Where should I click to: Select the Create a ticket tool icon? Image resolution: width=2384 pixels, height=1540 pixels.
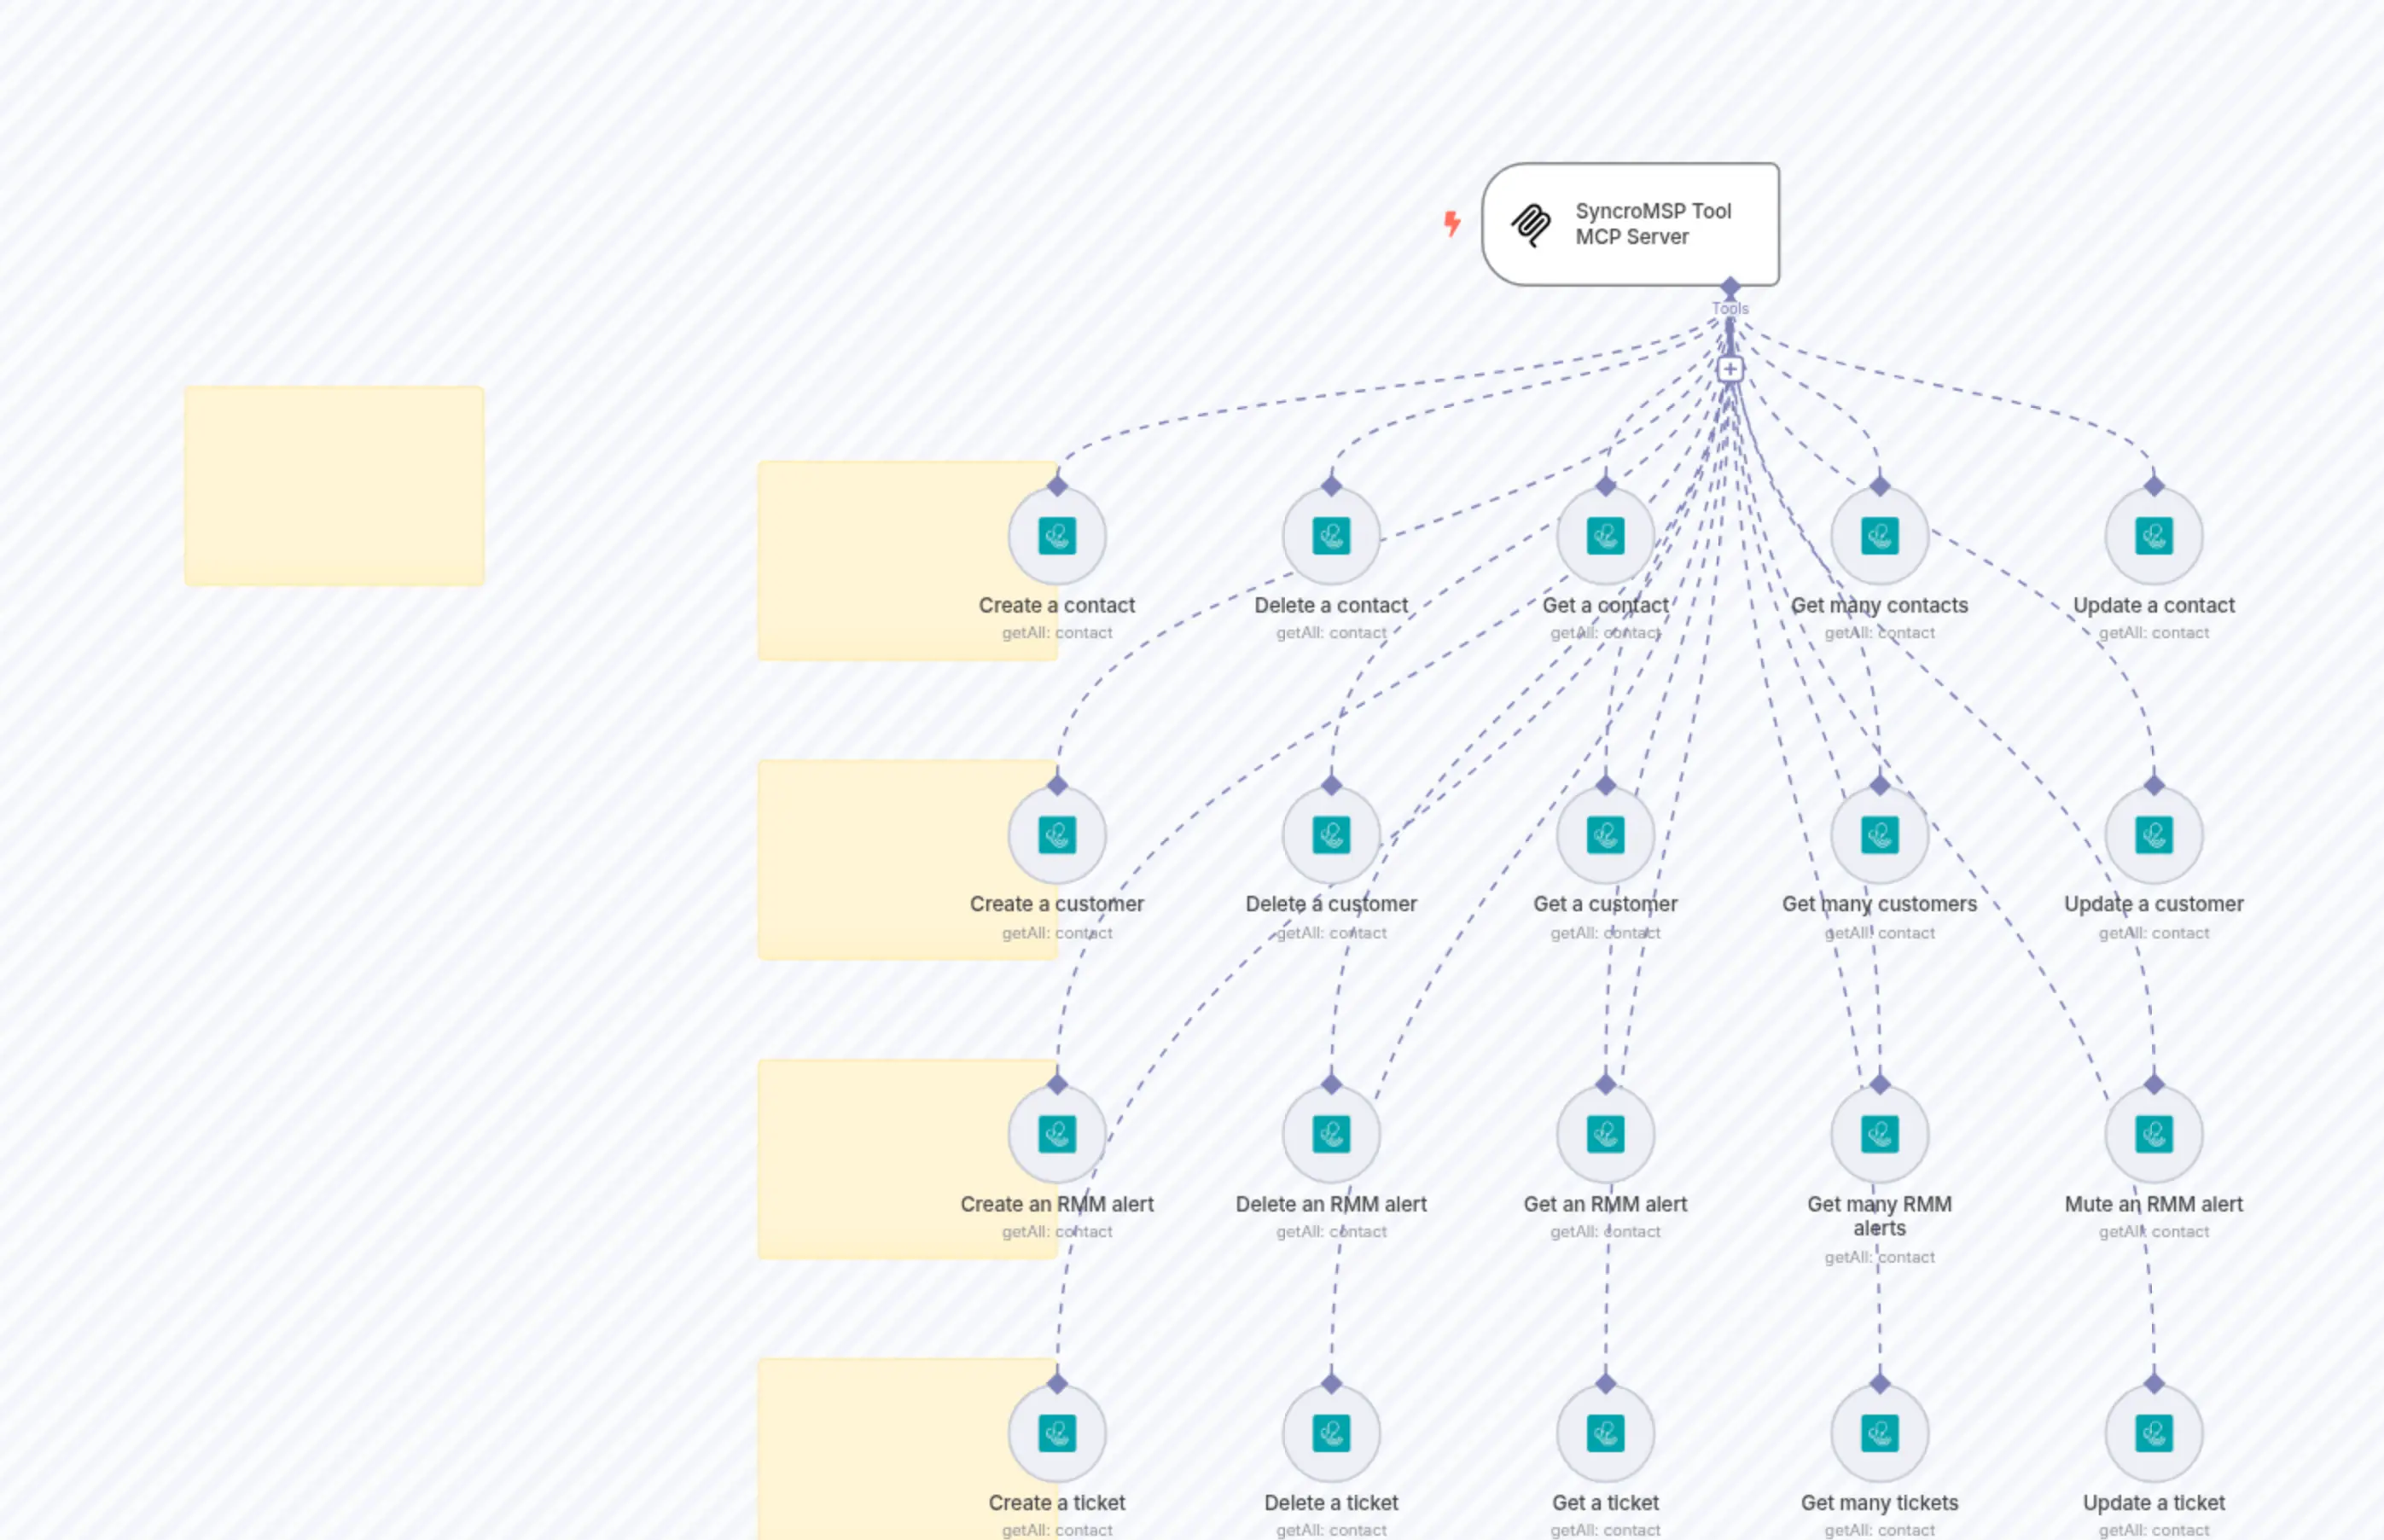click(x=1057, y=1433)
